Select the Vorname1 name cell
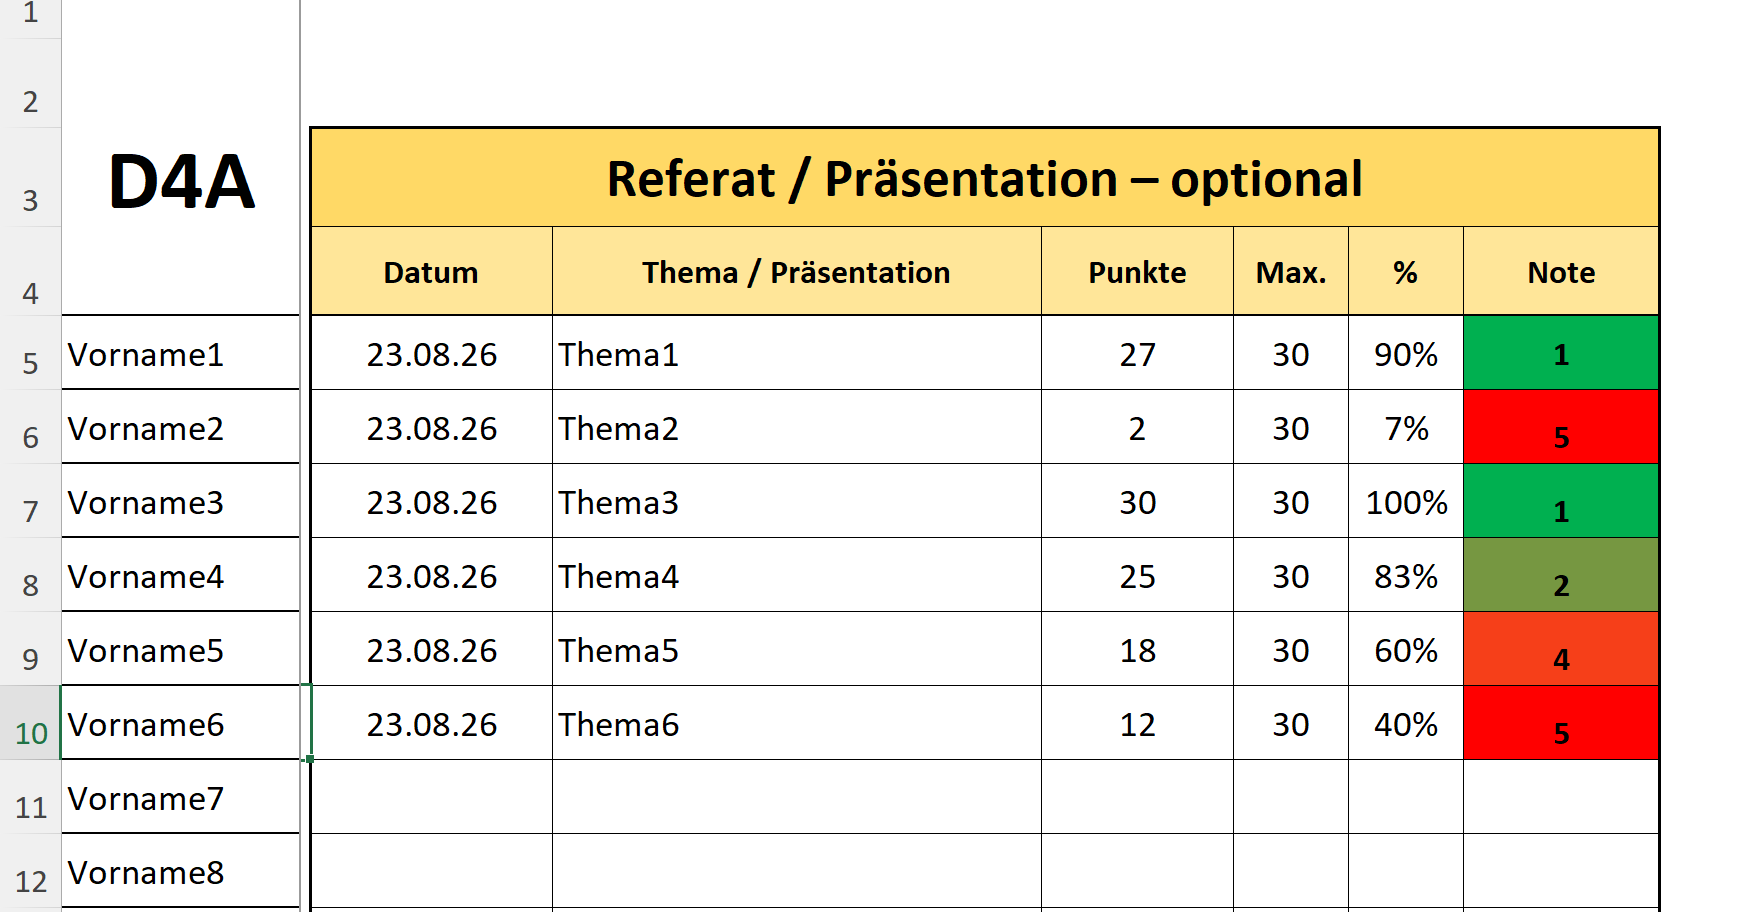This screenshot has height=912, width=1744. pyautogui.click(x=180, y=353)
